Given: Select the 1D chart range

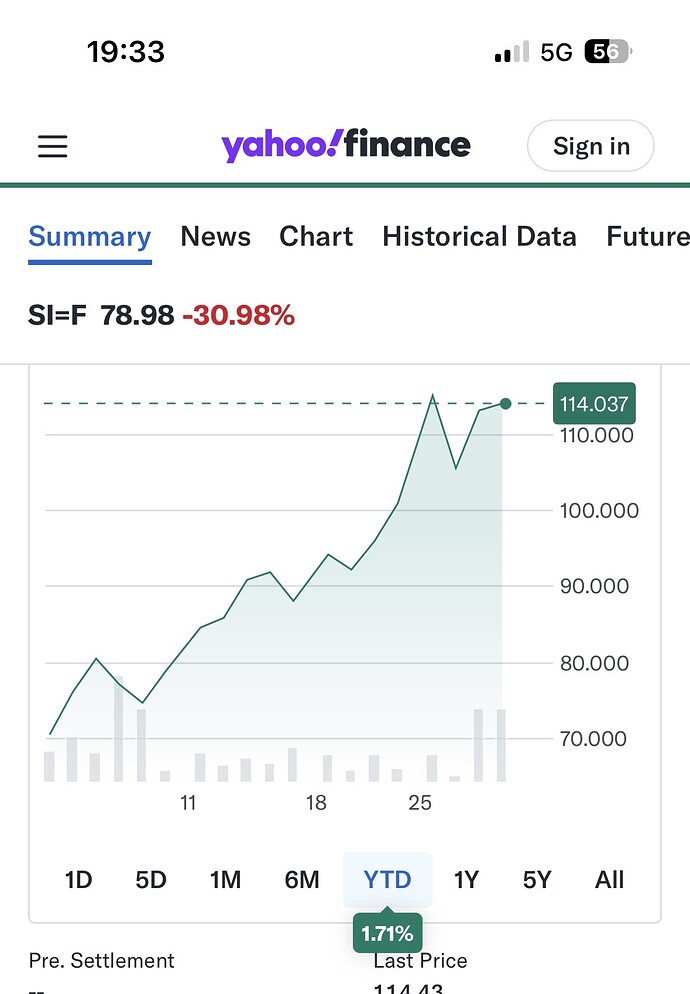Looking at the screenshot, I should [78, 880].
